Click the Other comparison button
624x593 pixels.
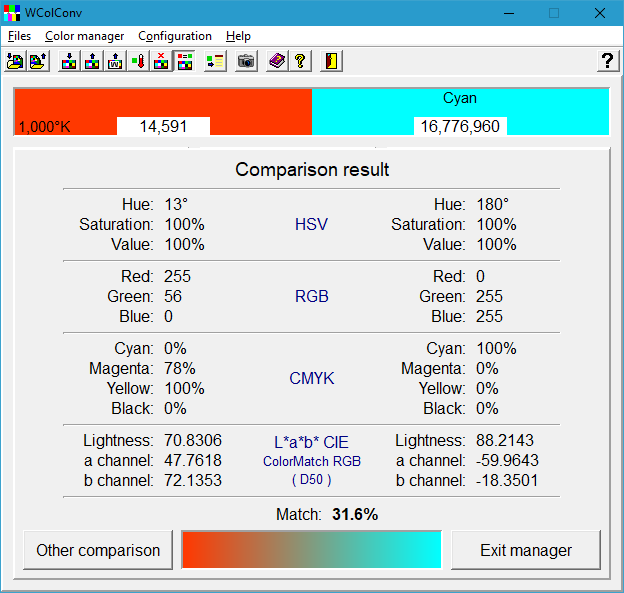[x=98, y=550]
